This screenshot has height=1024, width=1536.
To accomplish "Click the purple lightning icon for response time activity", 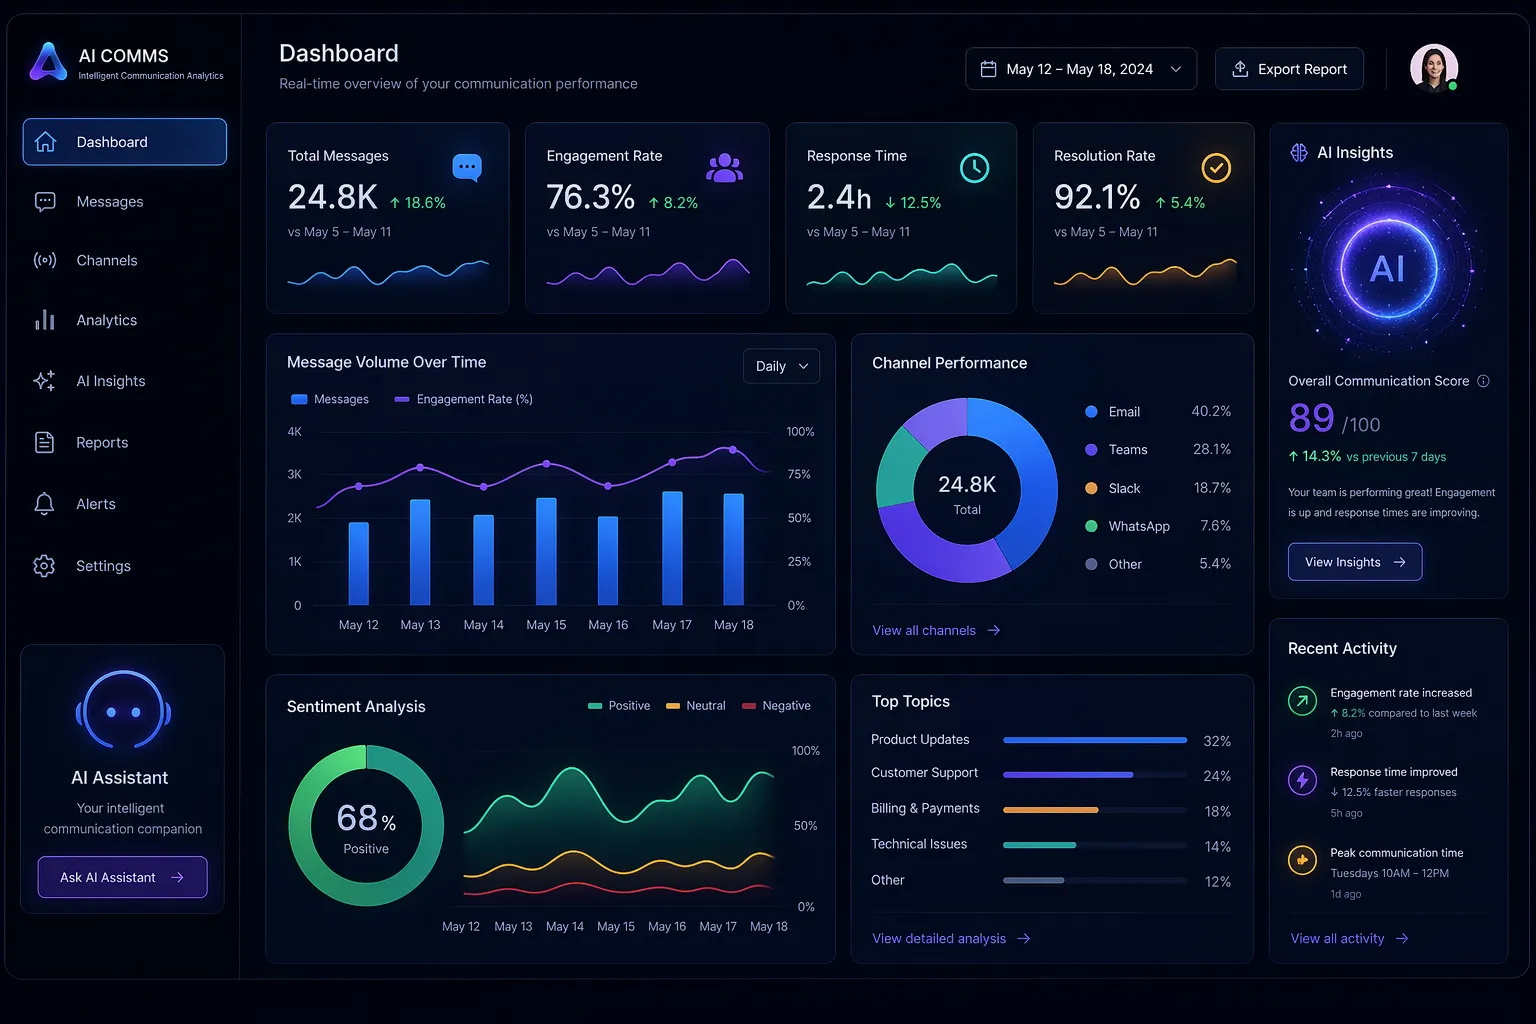I will click(x=1302, y=780).
